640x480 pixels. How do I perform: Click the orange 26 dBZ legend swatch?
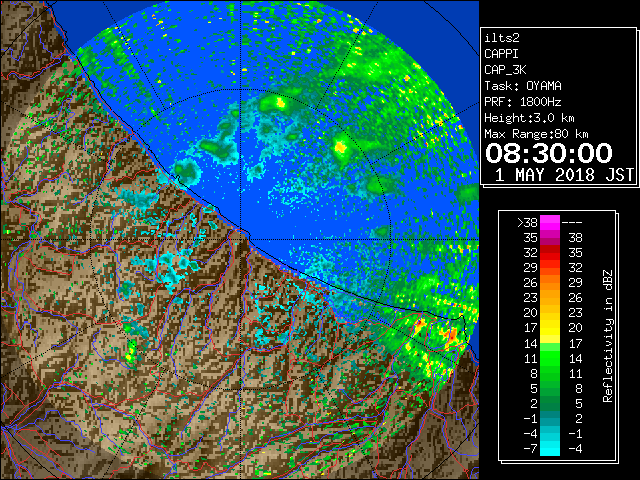(x=550, y=283)
